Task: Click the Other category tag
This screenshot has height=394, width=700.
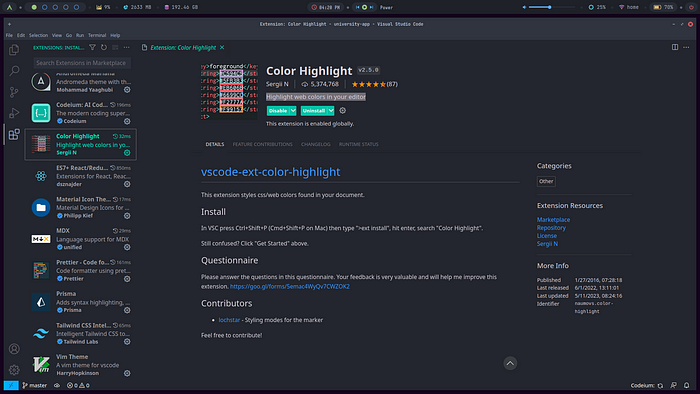Action: pyautogui.click(x=546, y=181)
